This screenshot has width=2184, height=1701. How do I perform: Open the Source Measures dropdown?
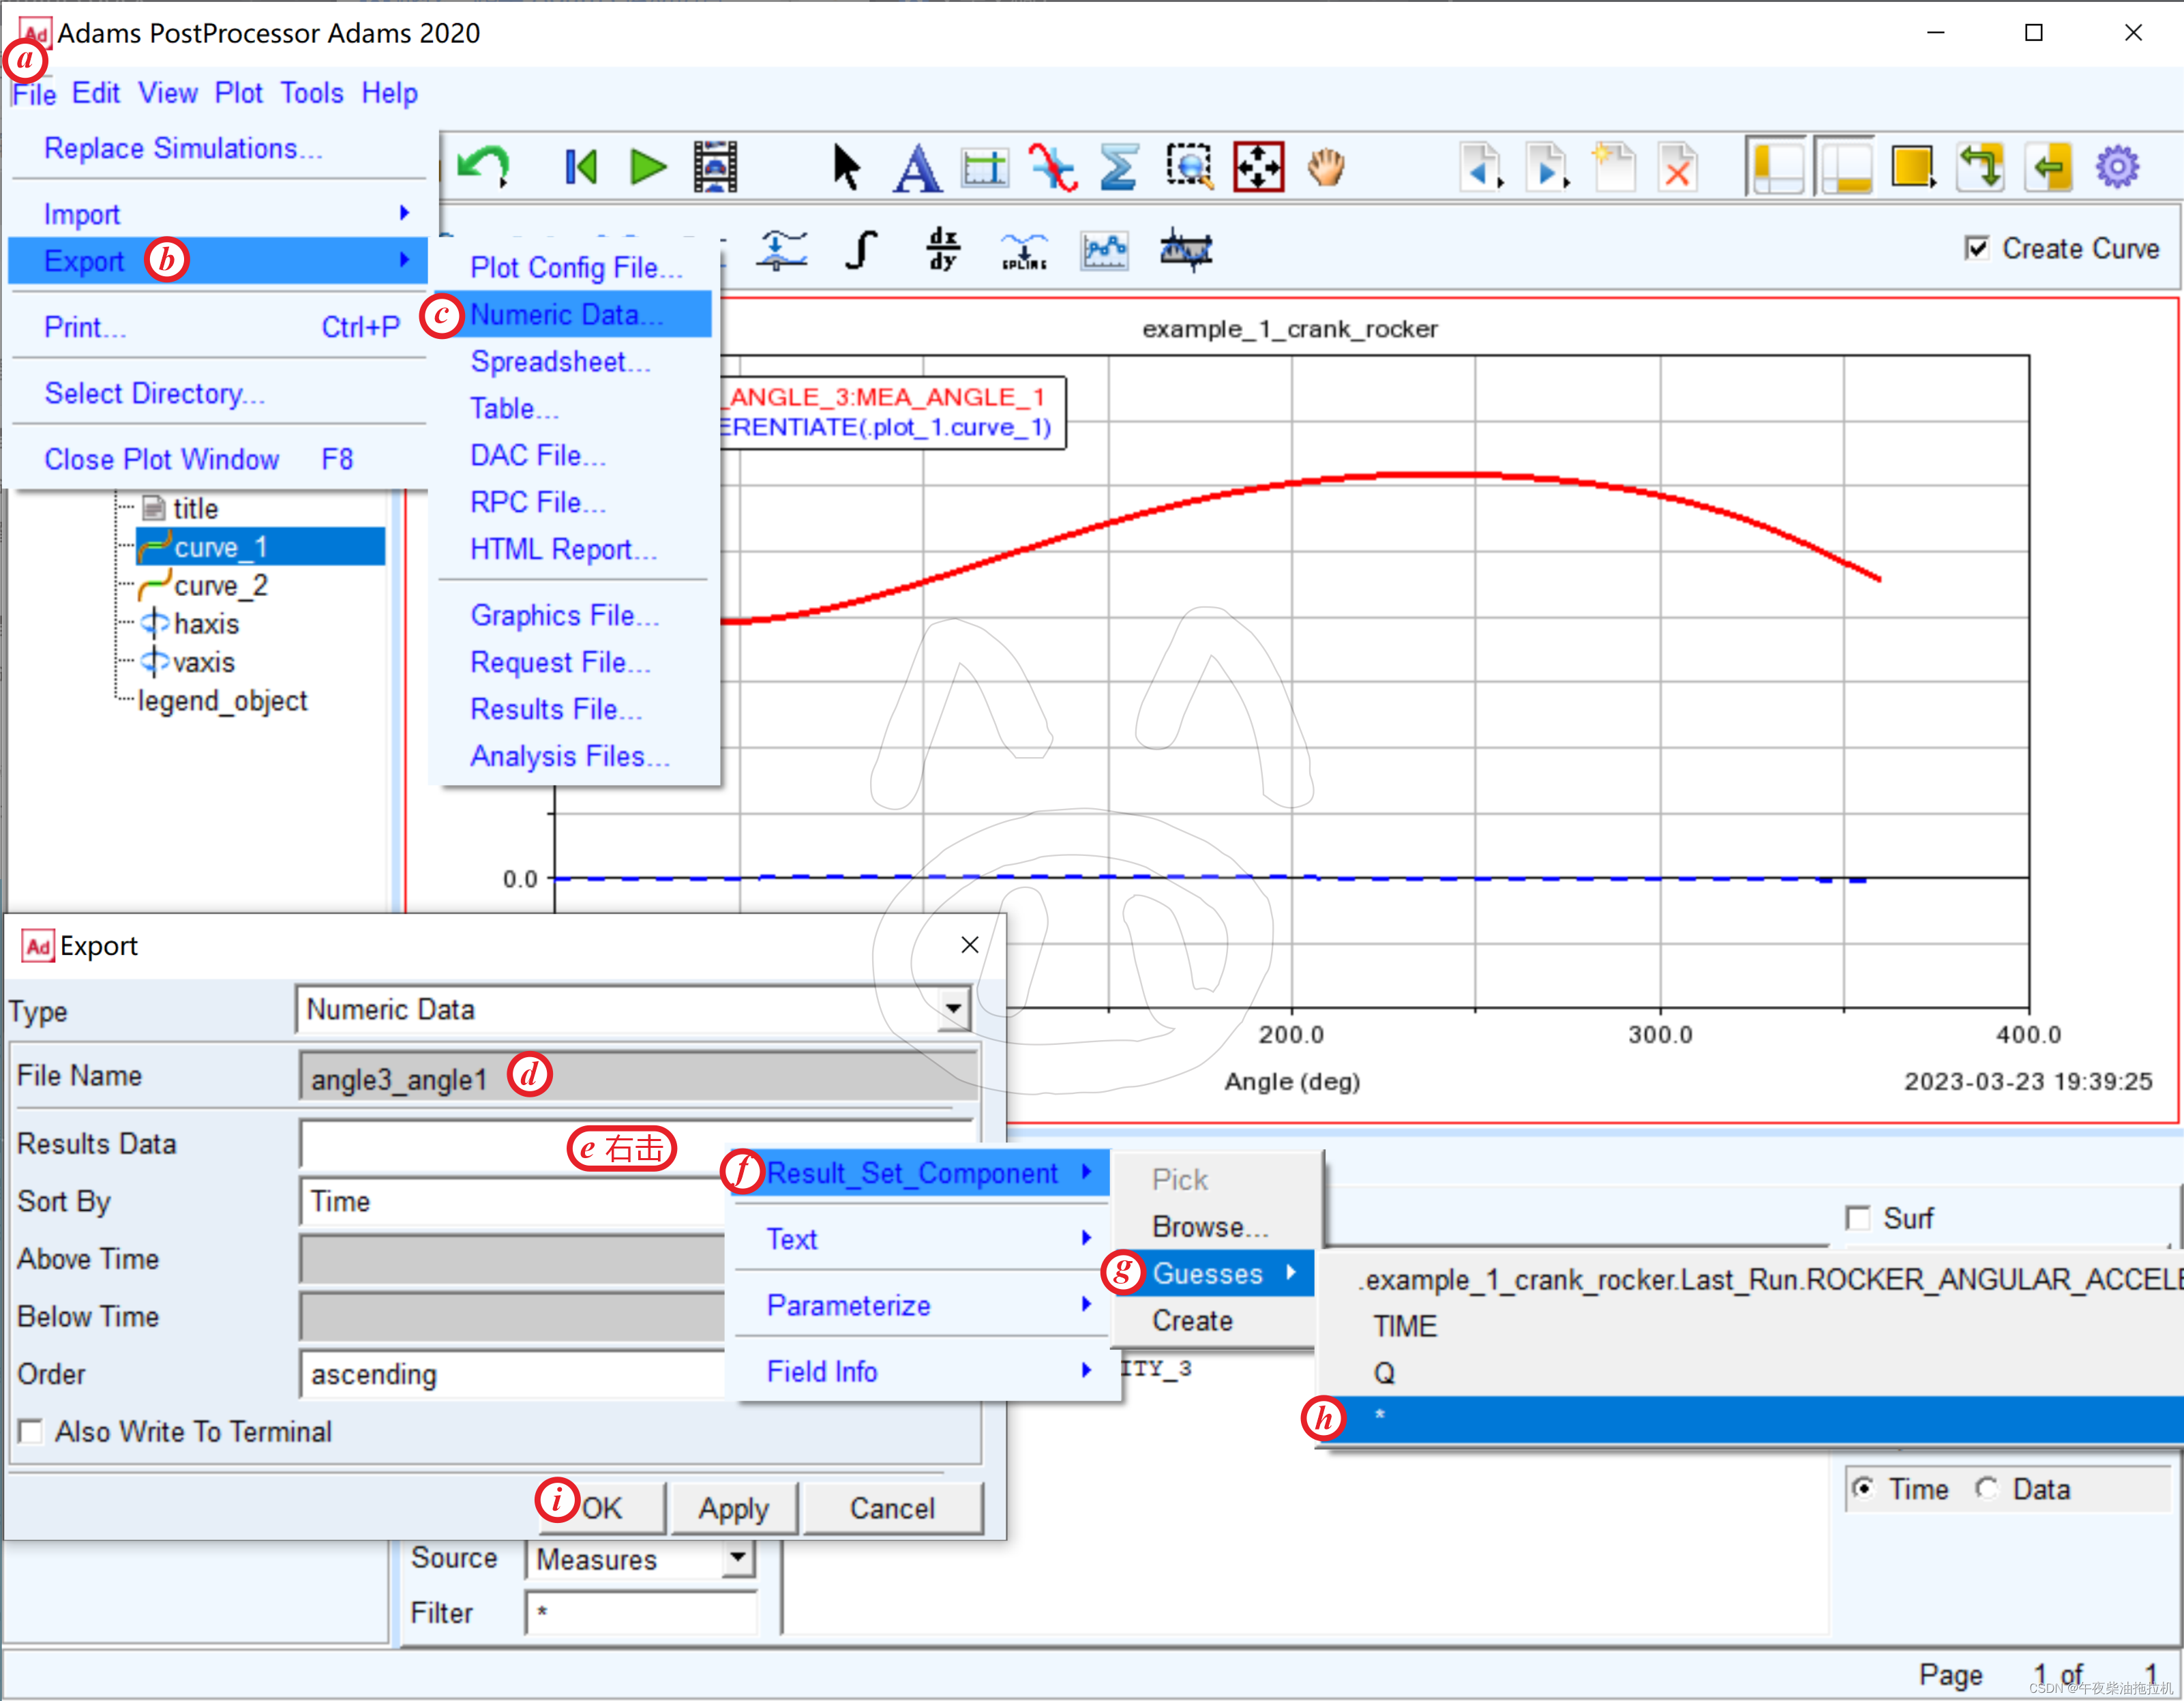(738, 1557)
